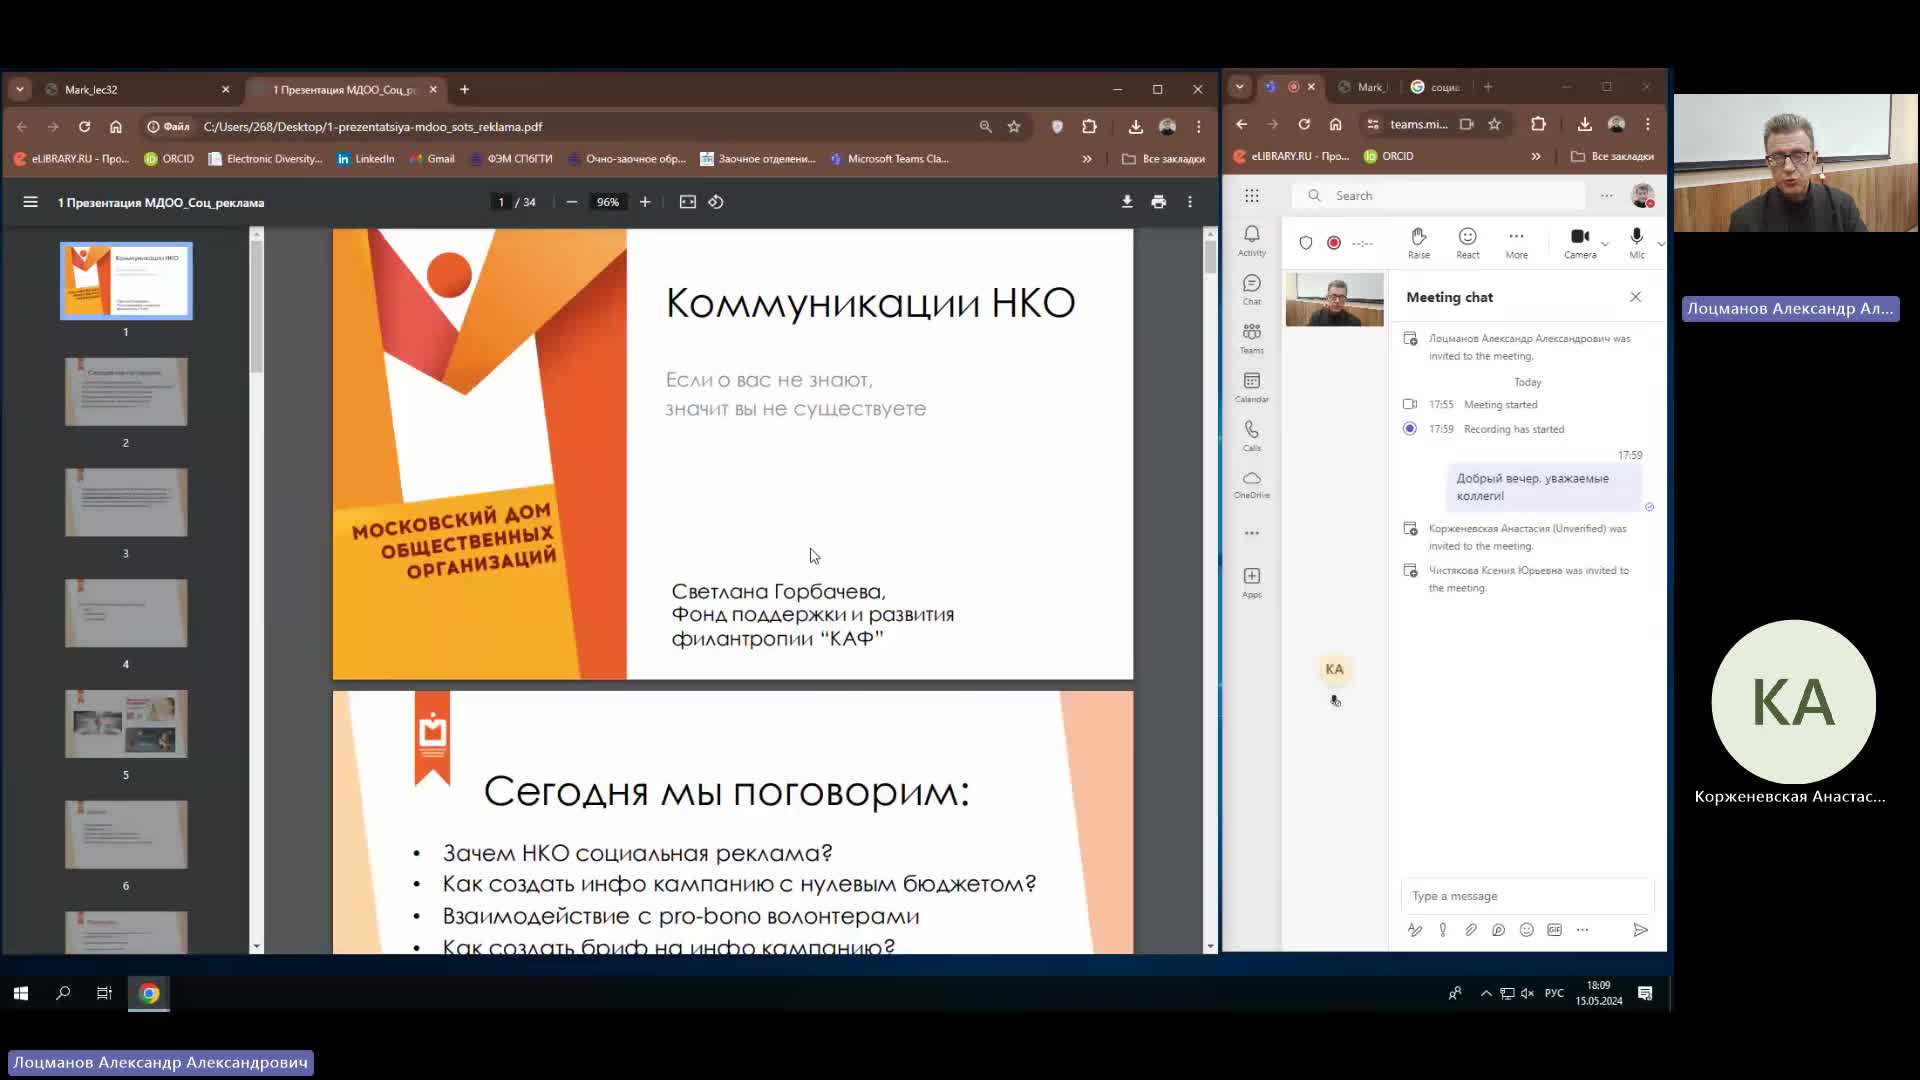Click the PDF document vertical scrollbar
1920x1080 pixels.
[1211, 256]
